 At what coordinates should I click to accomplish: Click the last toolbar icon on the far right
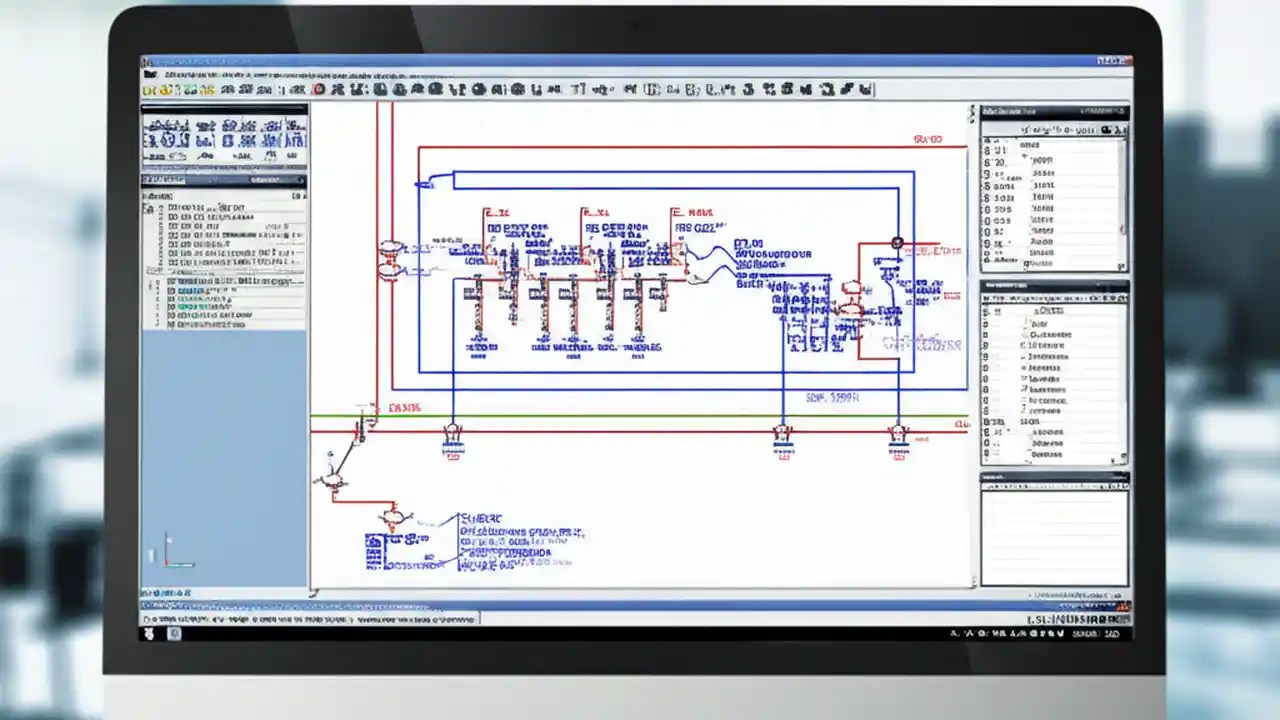(866, 89)
